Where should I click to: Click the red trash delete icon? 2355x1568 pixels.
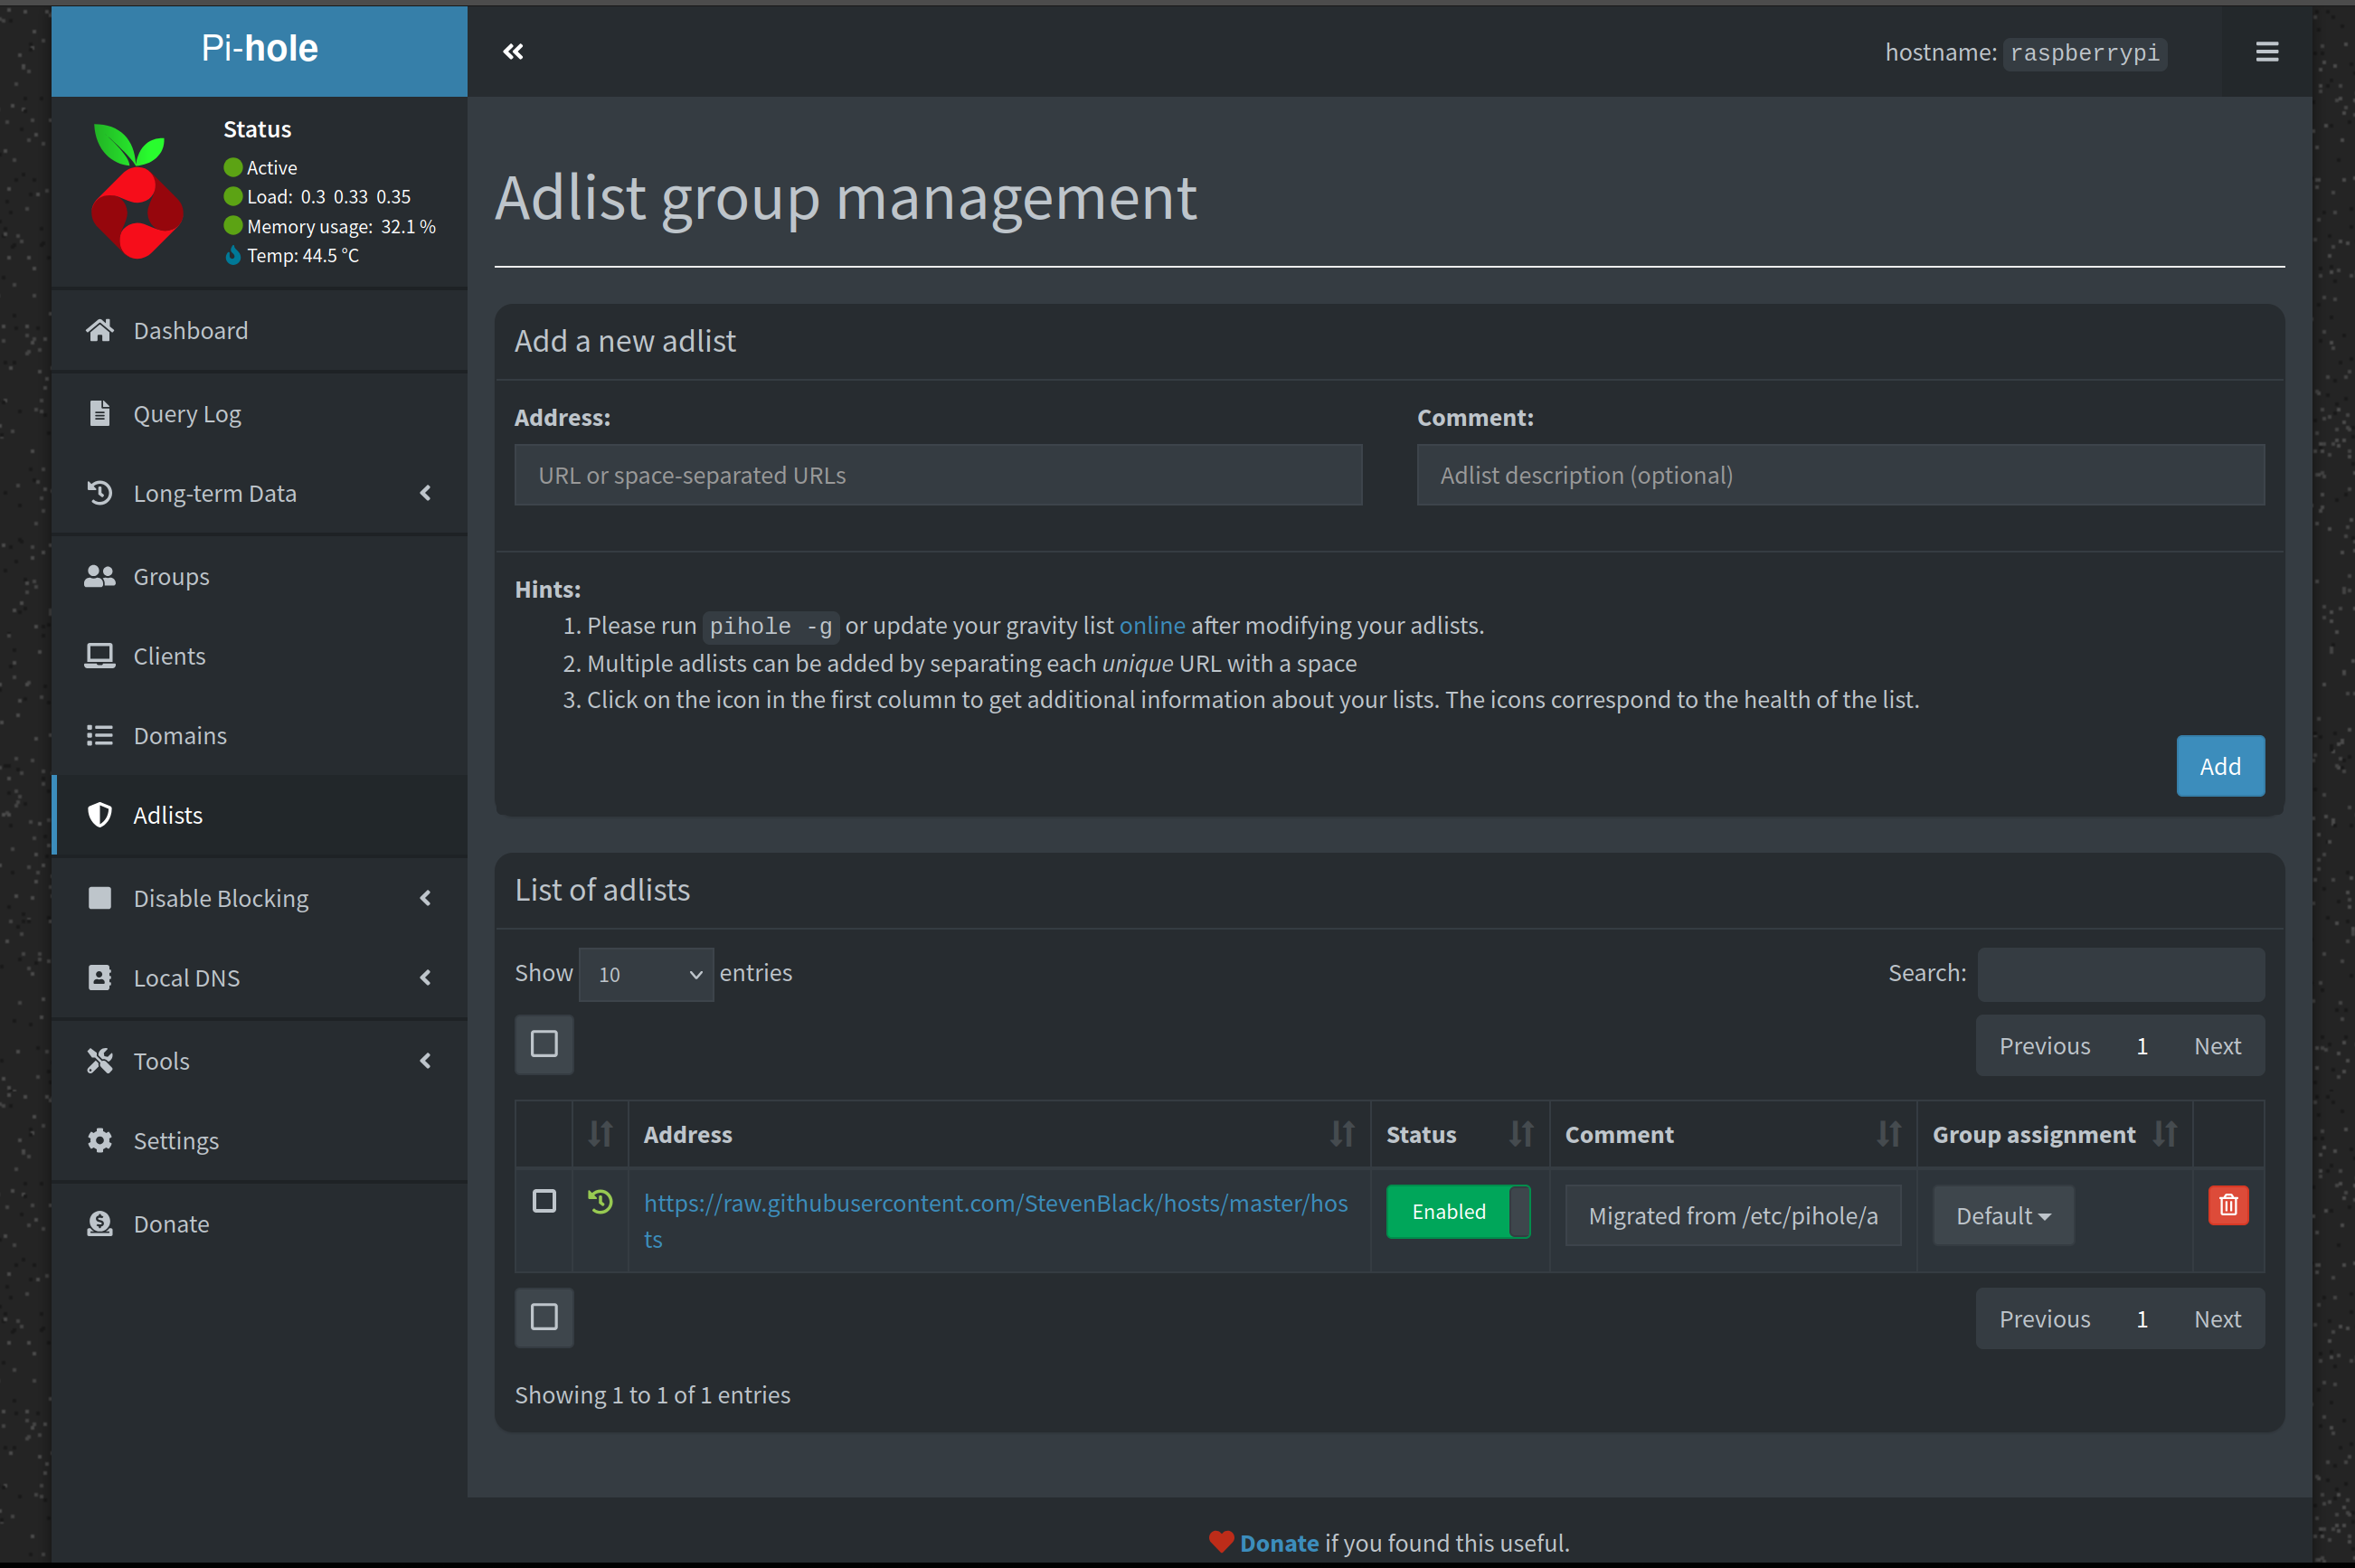tap(2227, 1205)
